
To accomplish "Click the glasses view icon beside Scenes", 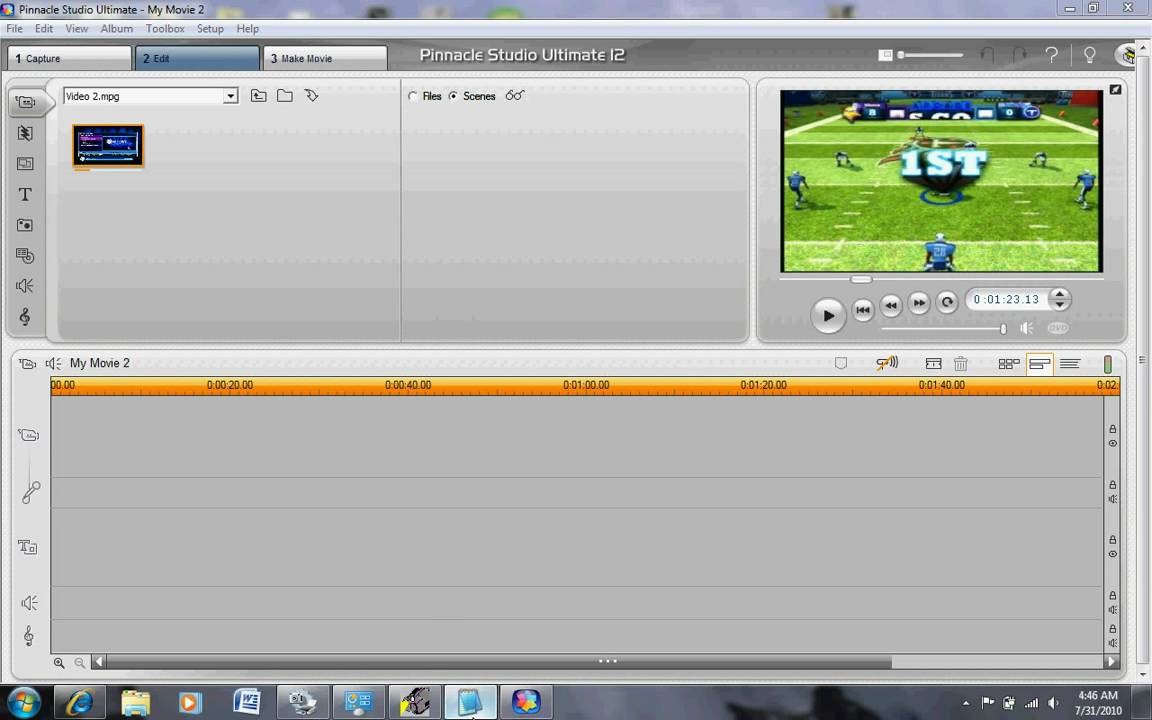I will (x=515, y=96).
